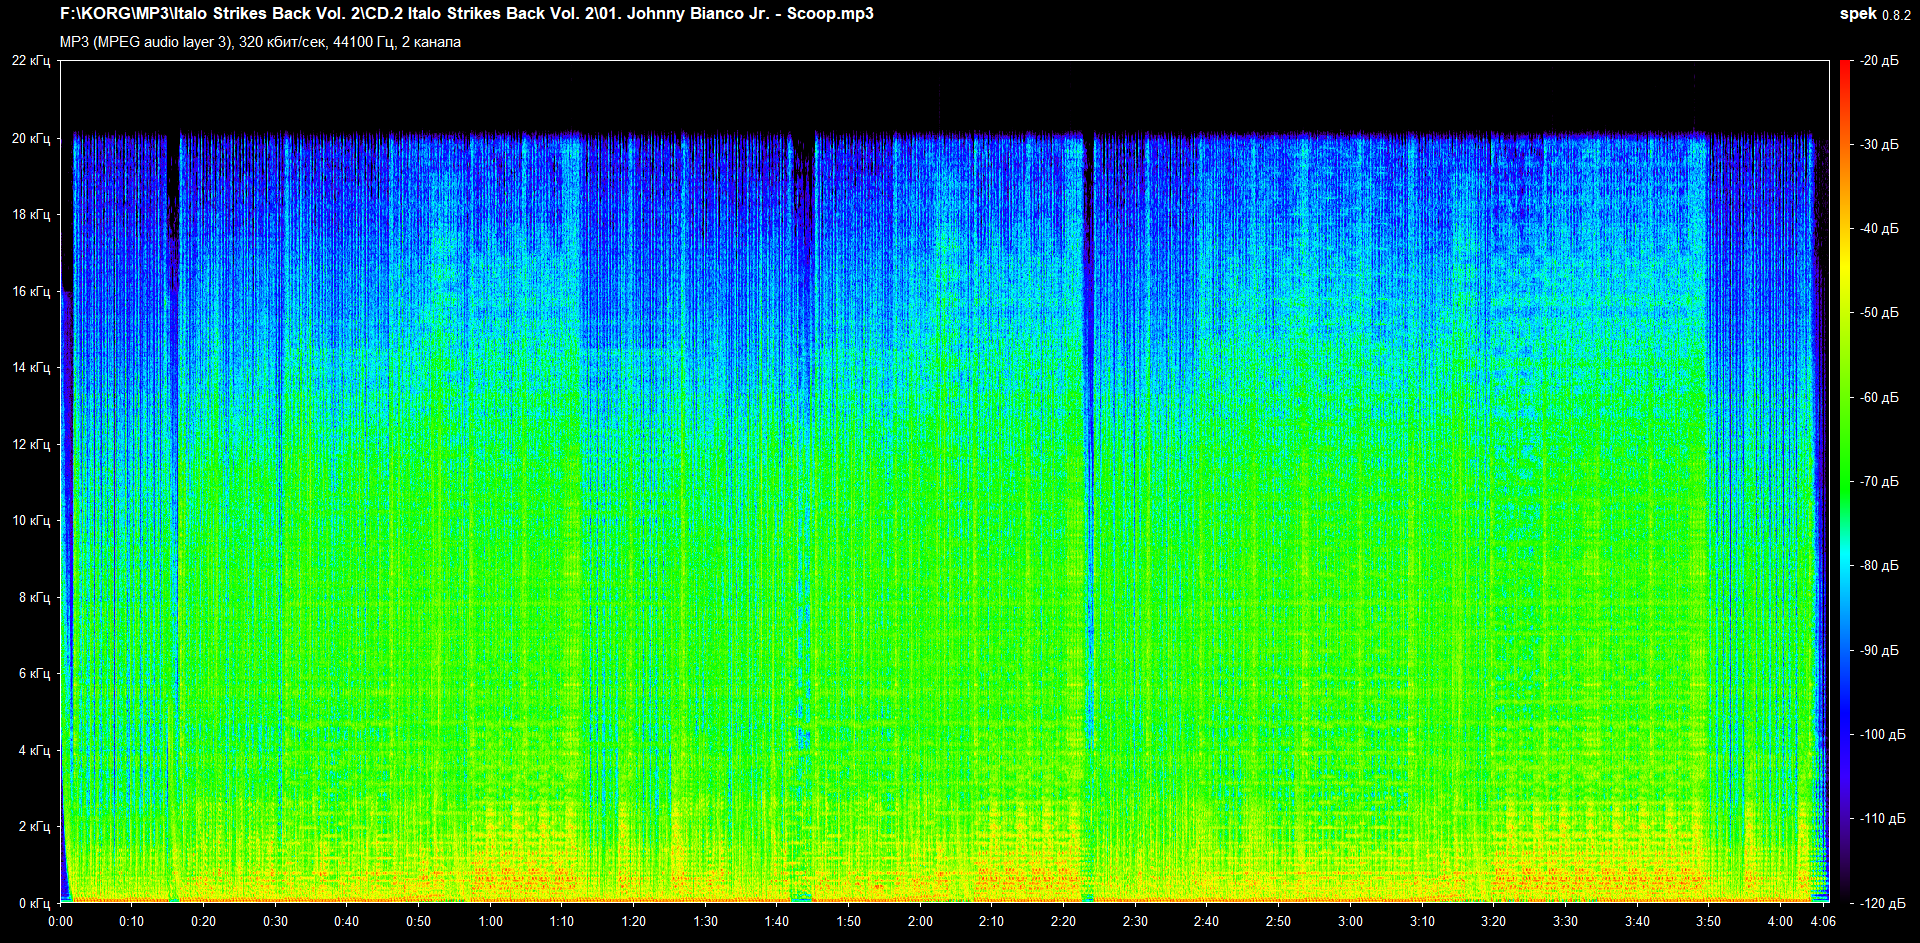This screenshot has width=1920, height=943.
Task: Select the -120 дБ color scale label
Action: point(1879,903)
